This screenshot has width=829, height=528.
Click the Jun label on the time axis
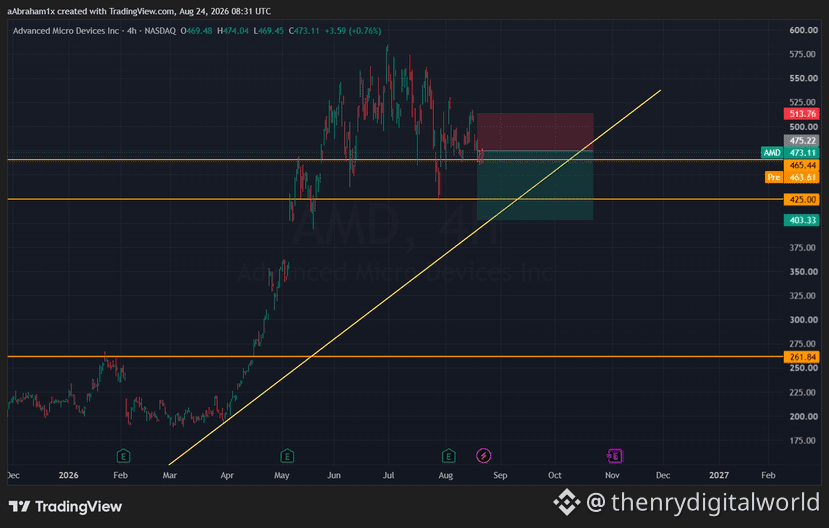pyautogui.click(x=334, y=475)
